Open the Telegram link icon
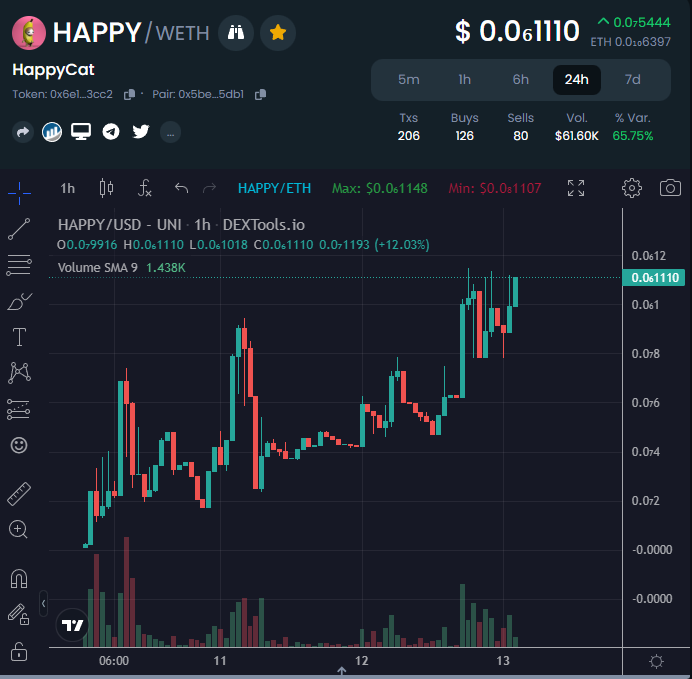The image size is (692, 679). [x=111, y=131]
